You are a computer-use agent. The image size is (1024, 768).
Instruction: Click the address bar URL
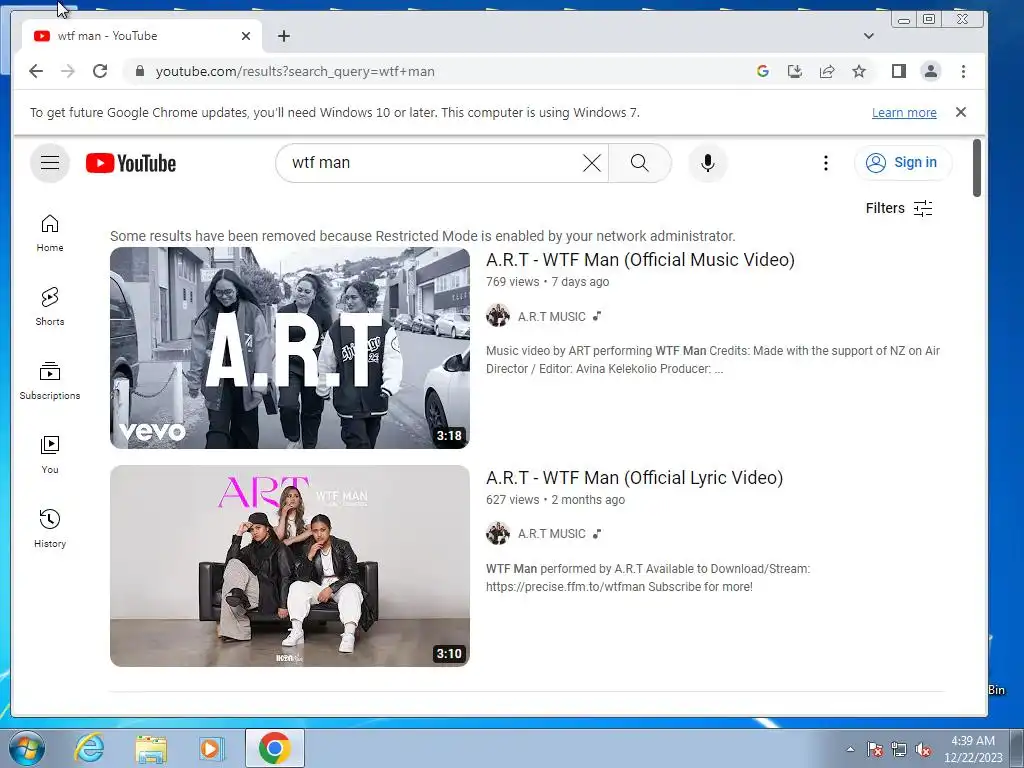pyautogui.click(x=295, y=71)
